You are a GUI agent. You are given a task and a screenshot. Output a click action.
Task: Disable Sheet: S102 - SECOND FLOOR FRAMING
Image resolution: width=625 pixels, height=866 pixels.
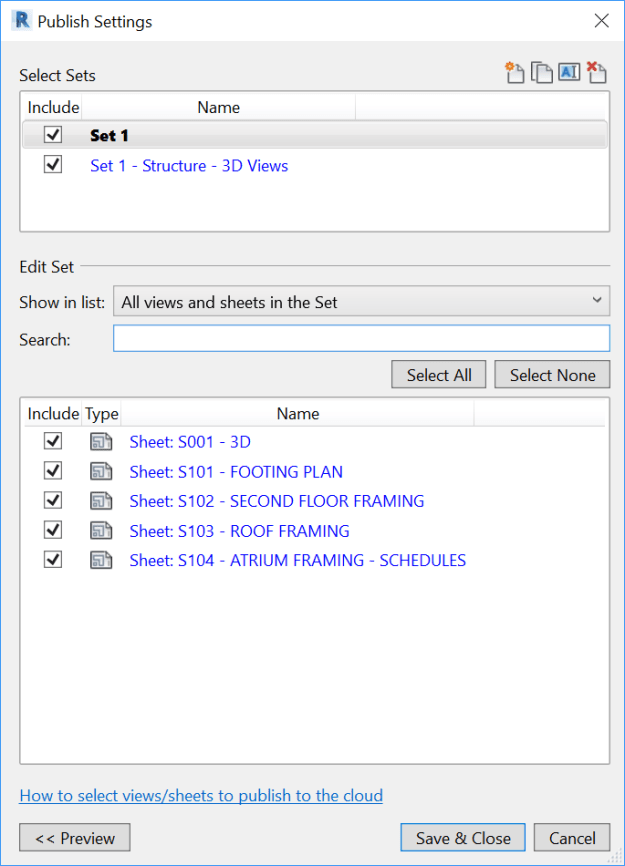point(52,500)
